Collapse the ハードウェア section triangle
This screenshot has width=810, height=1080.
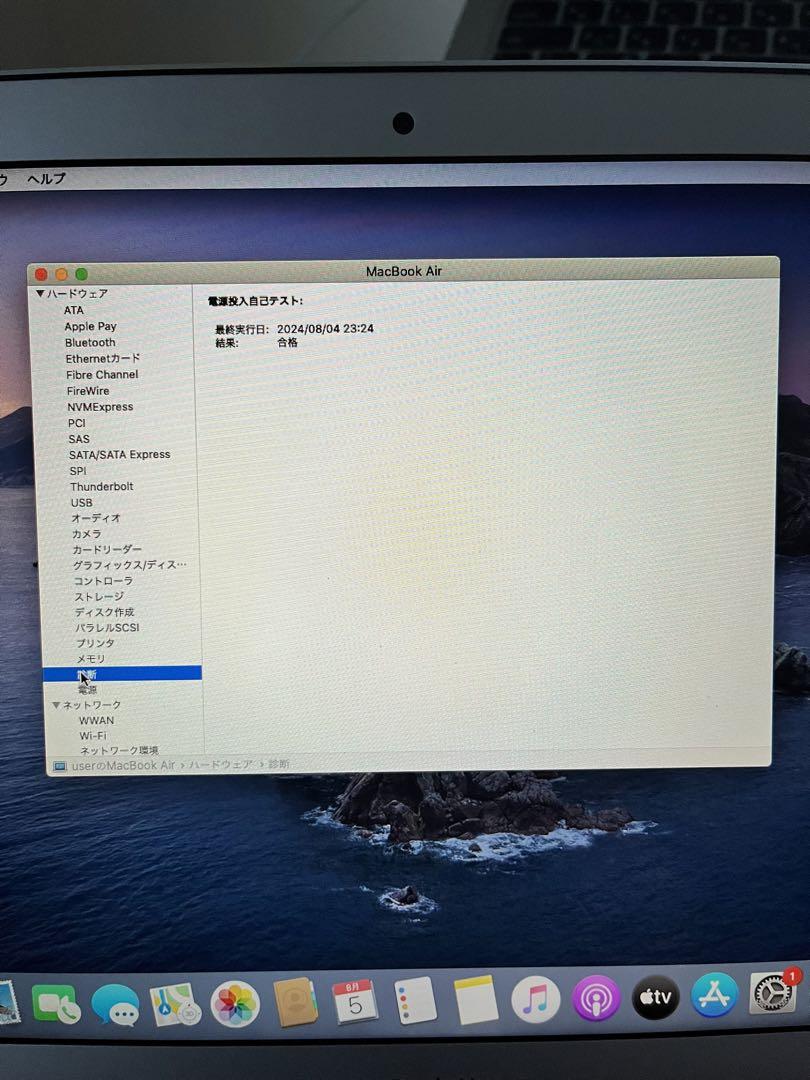[x=40, y=293]
